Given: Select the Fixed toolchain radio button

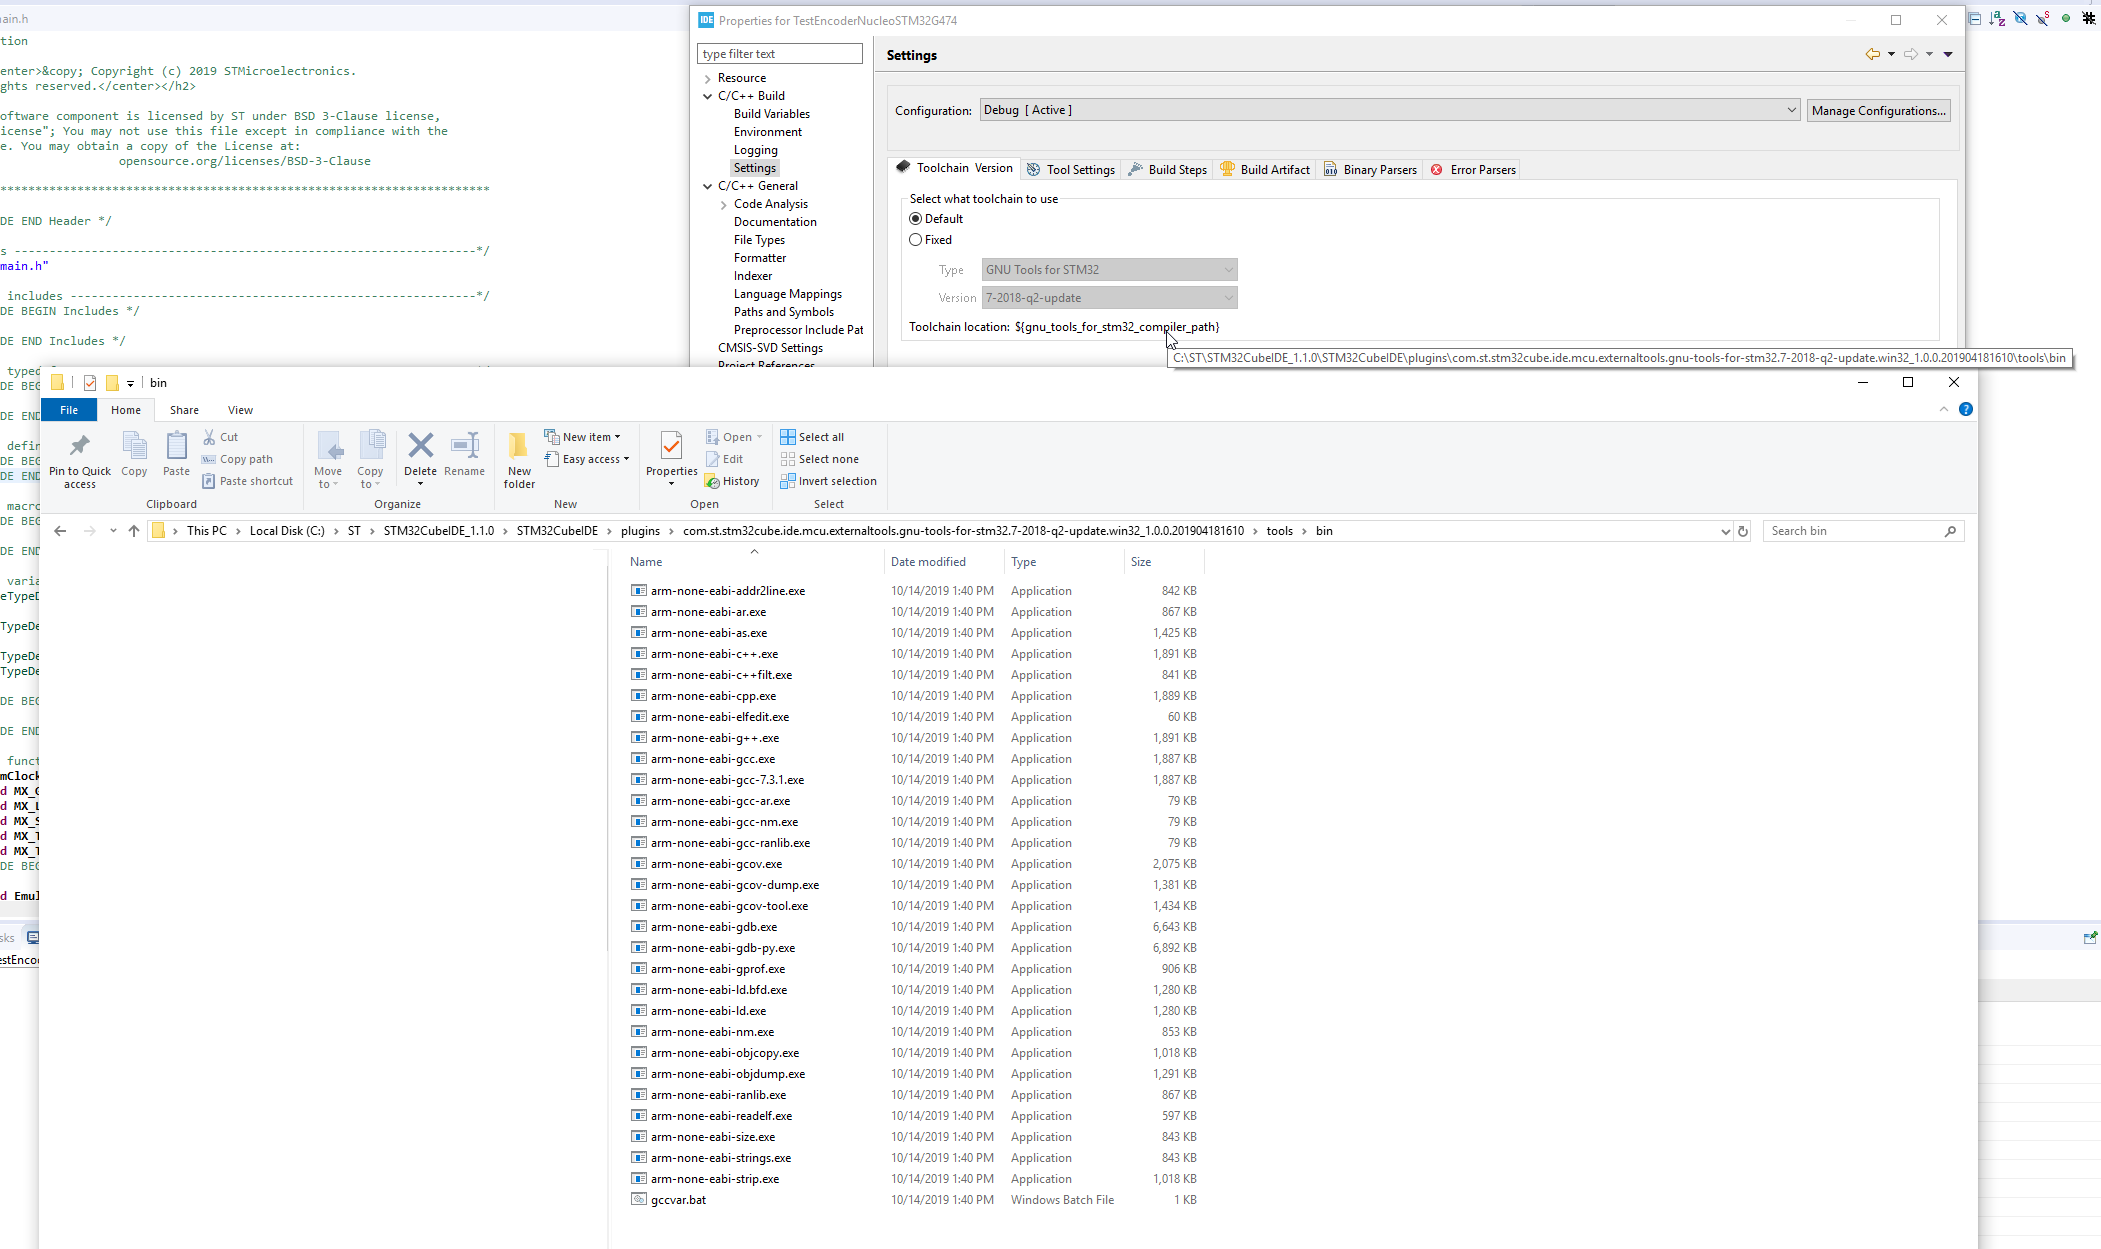Looking at the screenshot, I should click(x=916, y=240).
